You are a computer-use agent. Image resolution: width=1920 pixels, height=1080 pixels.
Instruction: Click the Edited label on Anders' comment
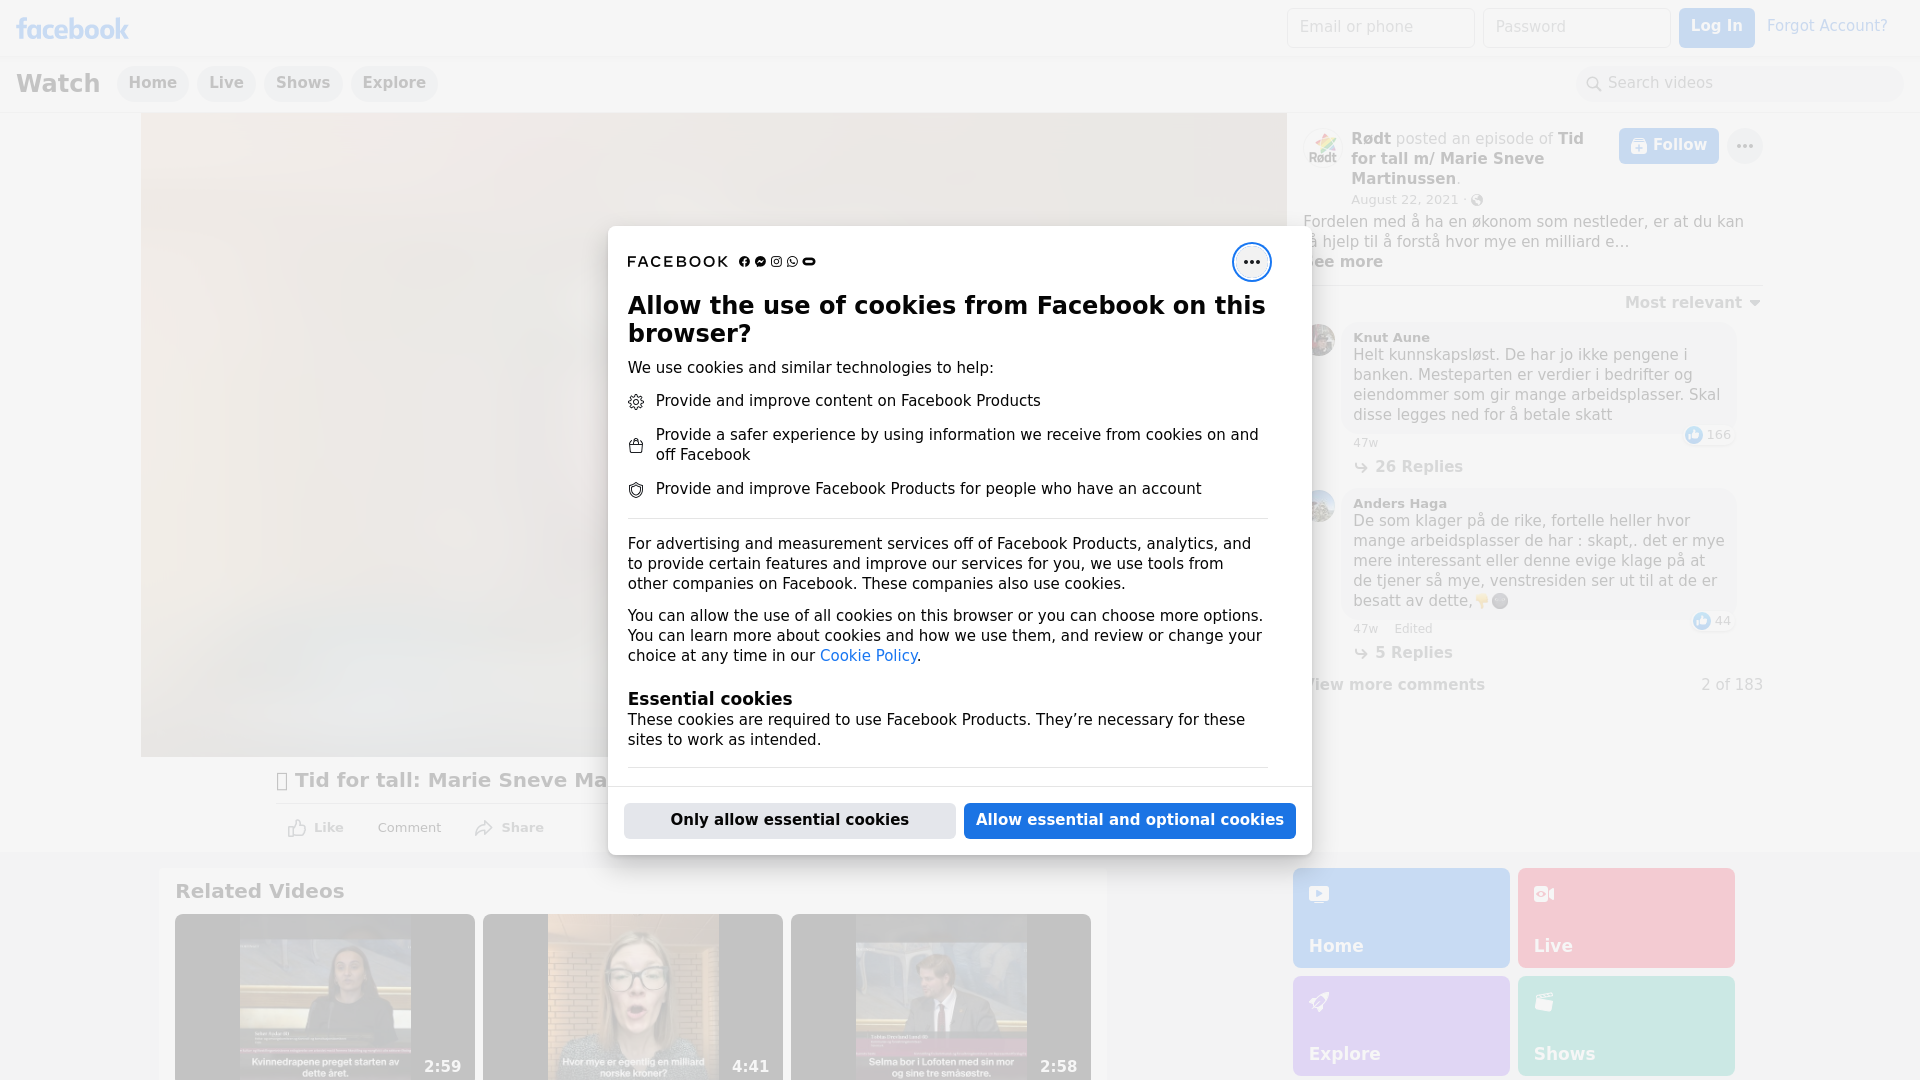click(1413, 629)
